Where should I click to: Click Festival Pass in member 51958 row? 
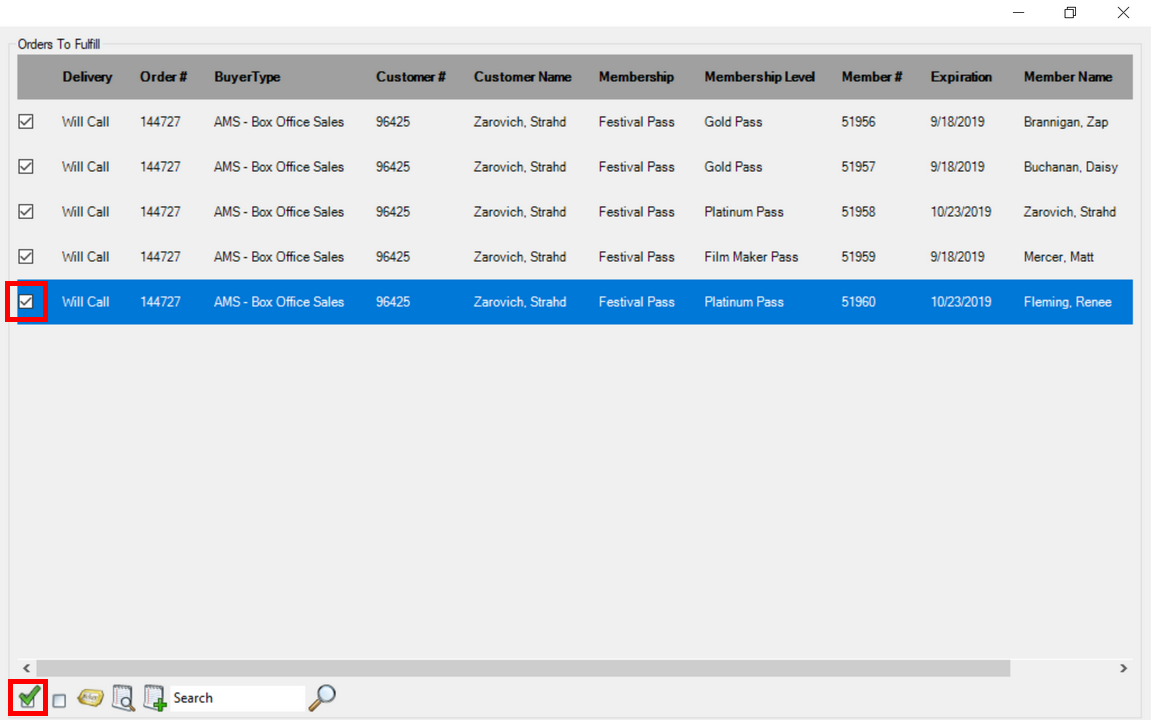coord(636,211)
